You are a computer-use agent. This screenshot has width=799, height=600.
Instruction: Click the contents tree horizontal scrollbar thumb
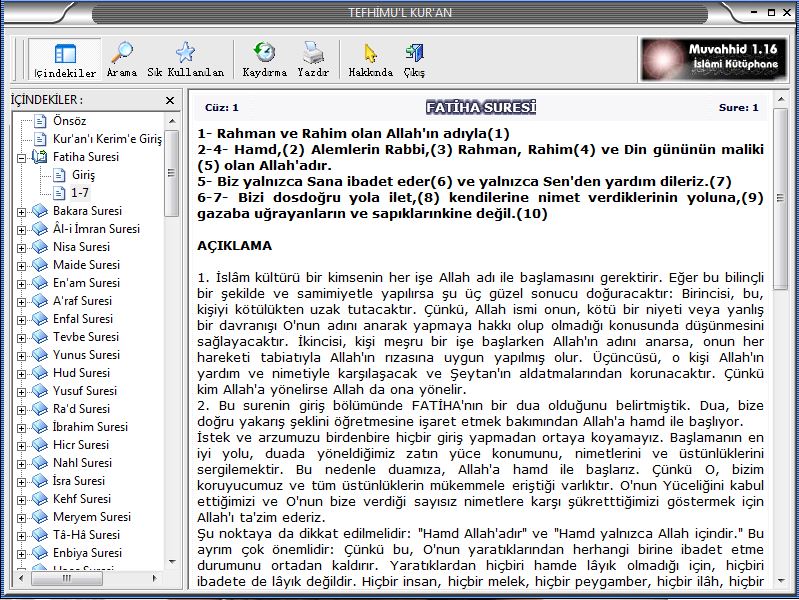pos(67,578)
